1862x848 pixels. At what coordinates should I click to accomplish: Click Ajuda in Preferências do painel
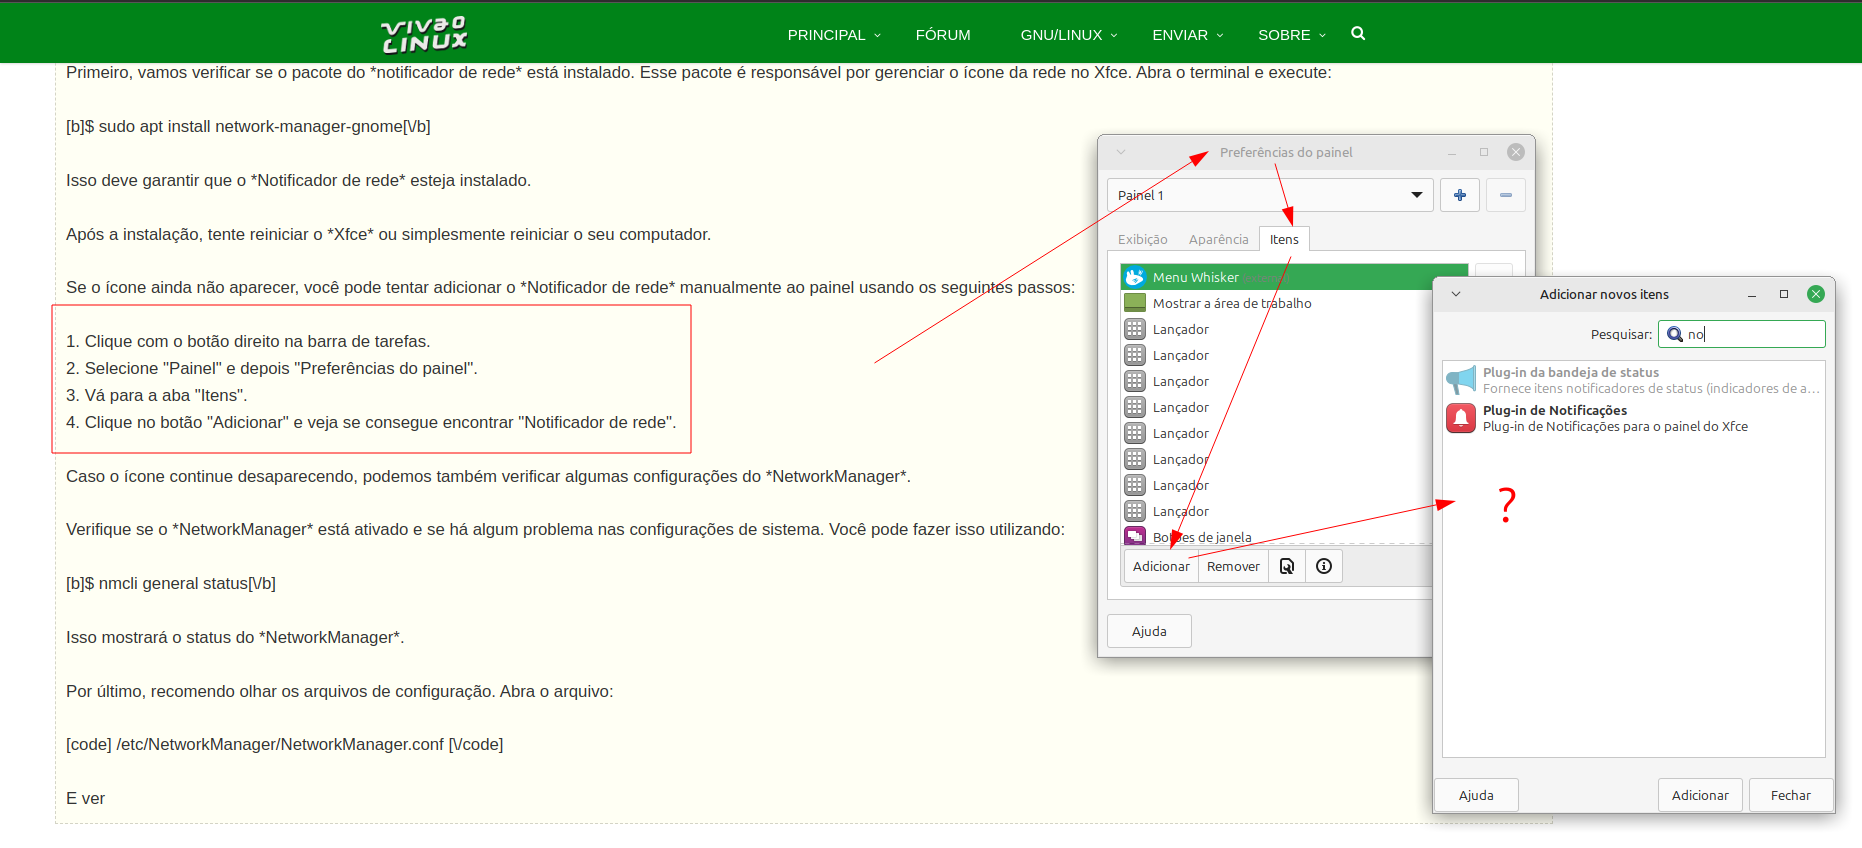point(1149,631)
